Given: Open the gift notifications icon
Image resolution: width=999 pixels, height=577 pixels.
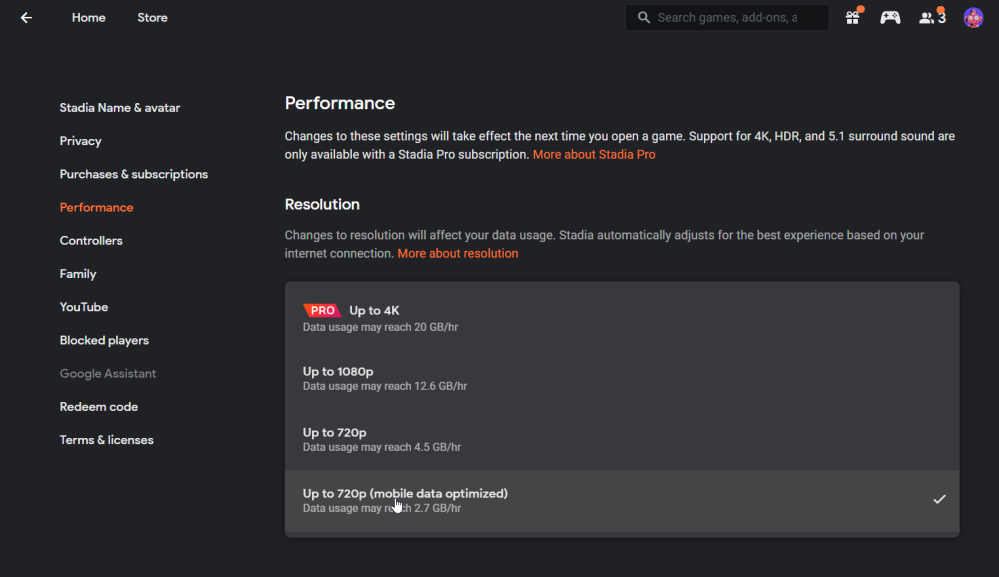Looking at the screenshot, I should tap(852, 18).
